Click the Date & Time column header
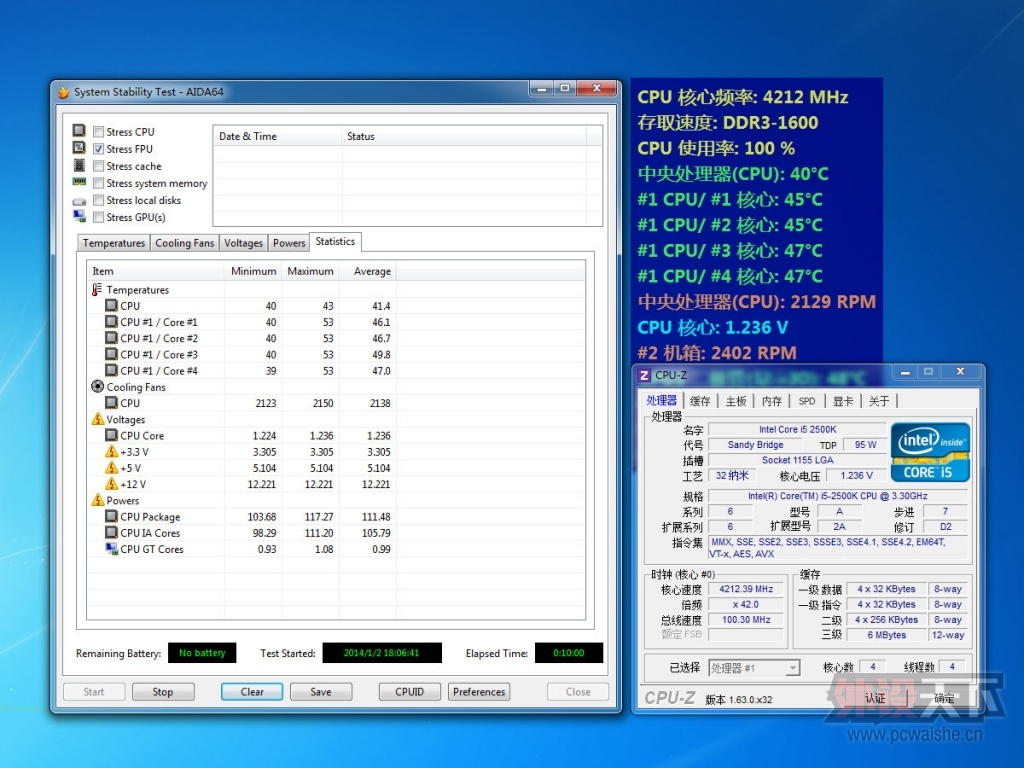1024x768 pixels. (278, 136)
